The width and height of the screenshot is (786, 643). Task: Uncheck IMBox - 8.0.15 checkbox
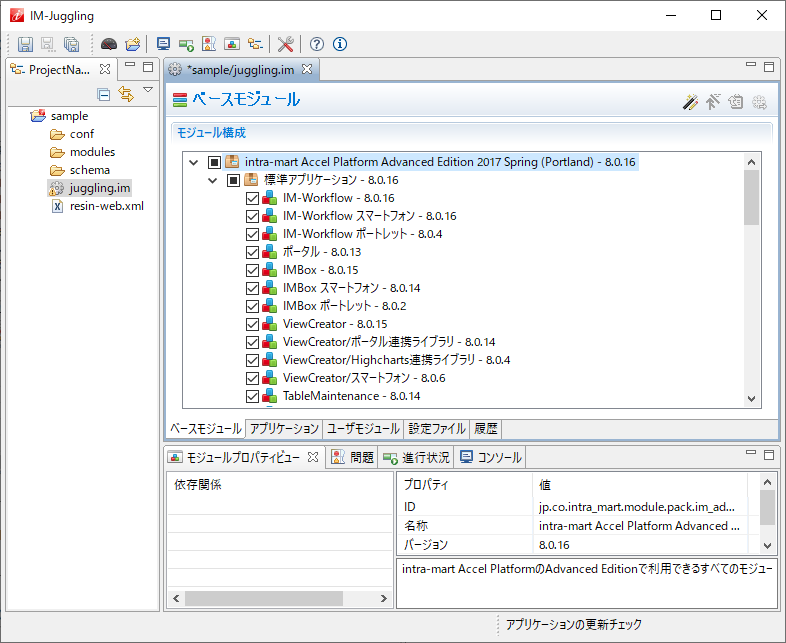click(x=252, y=270)
